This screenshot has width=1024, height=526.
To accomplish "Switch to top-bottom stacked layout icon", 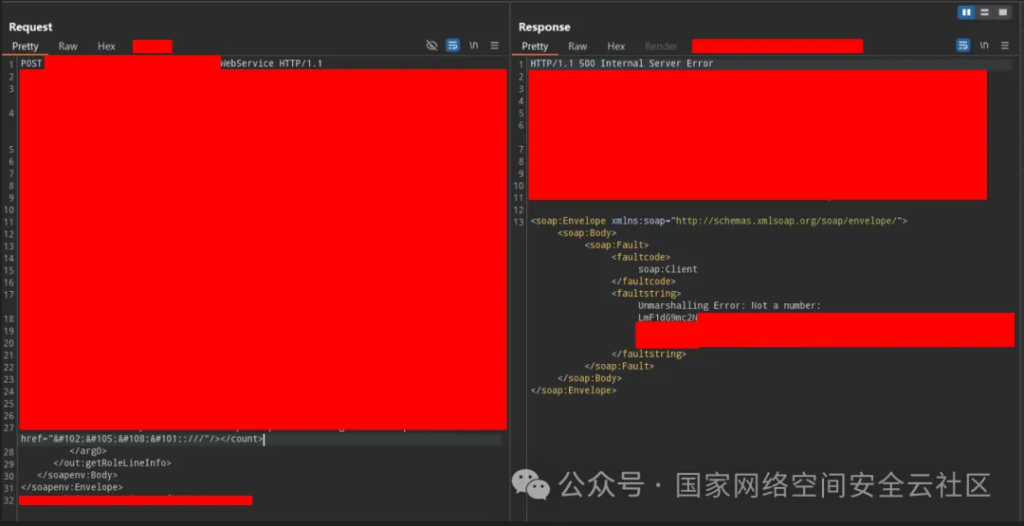I will click(985, 12).
